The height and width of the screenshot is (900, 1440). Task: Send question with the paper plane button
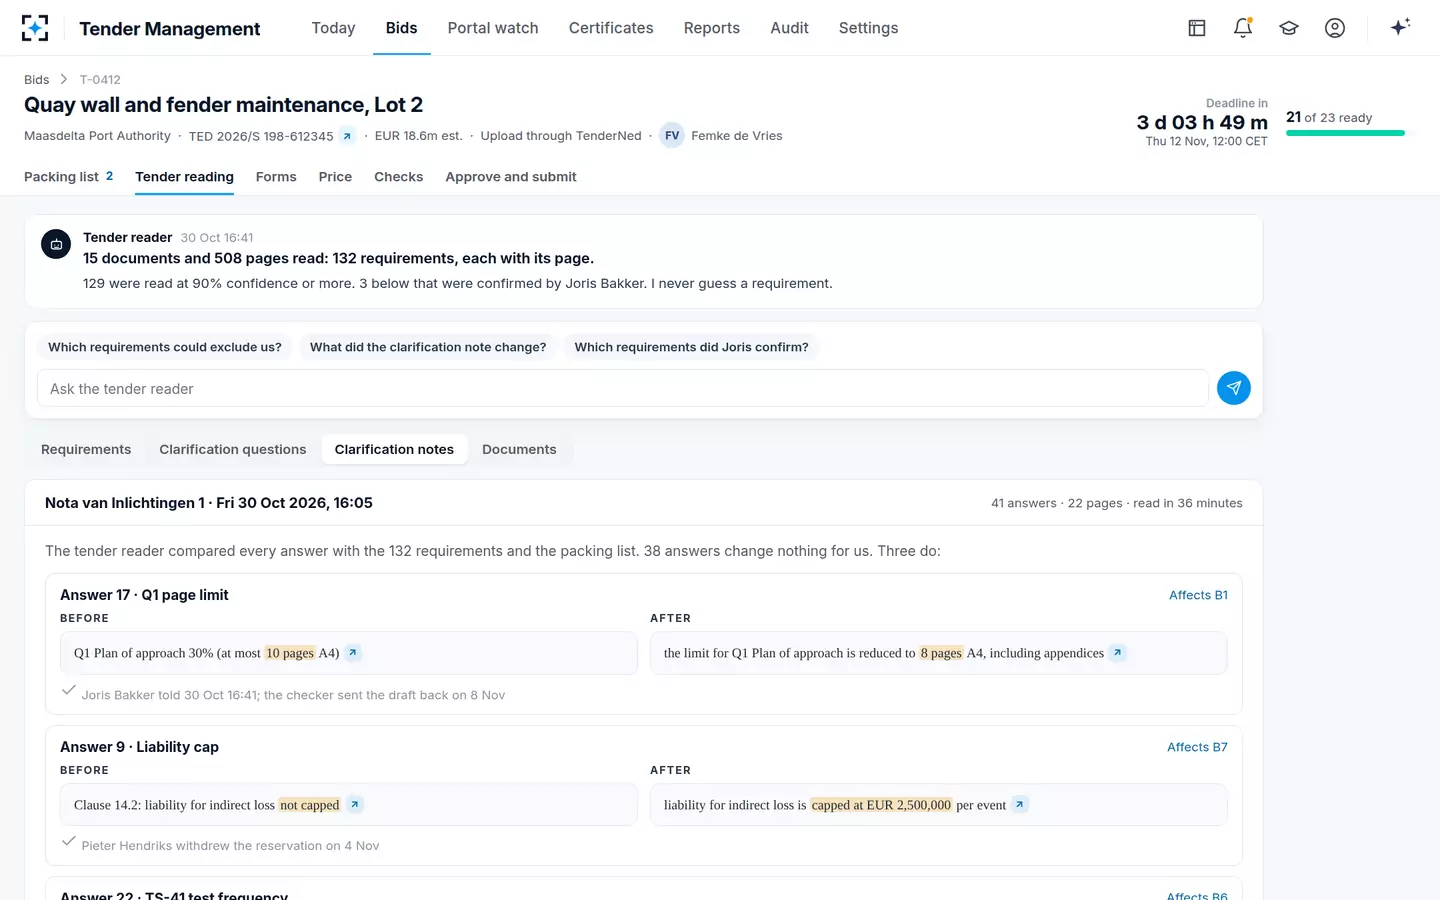point(1234,388)
